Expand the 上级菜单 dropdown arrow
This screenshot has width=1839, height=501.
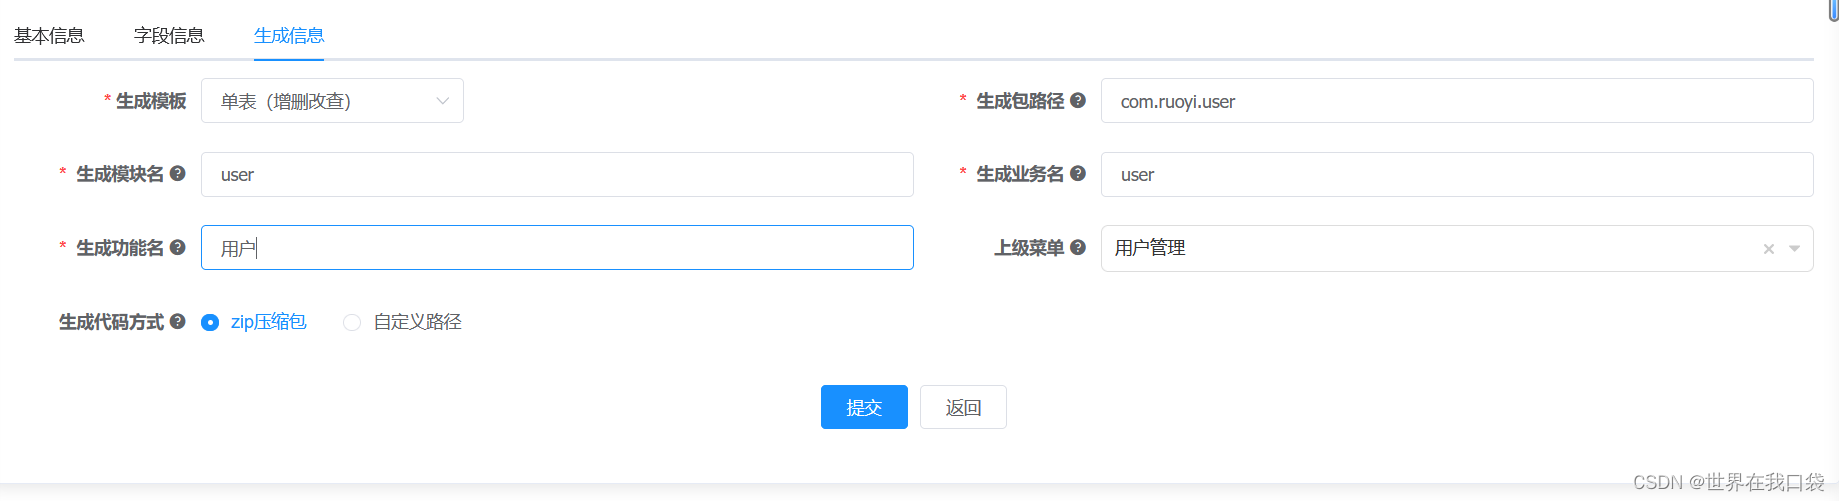1794,249
